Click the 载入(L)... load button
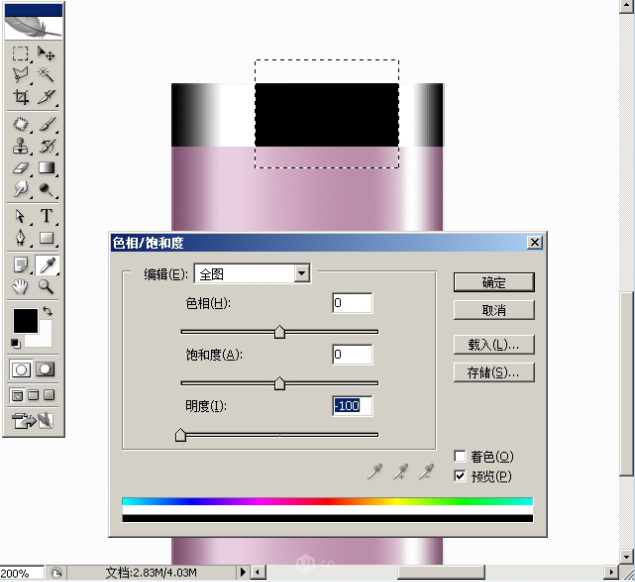Image resolution: width=635 pixels, height=582 pixels. click(493, 345)
